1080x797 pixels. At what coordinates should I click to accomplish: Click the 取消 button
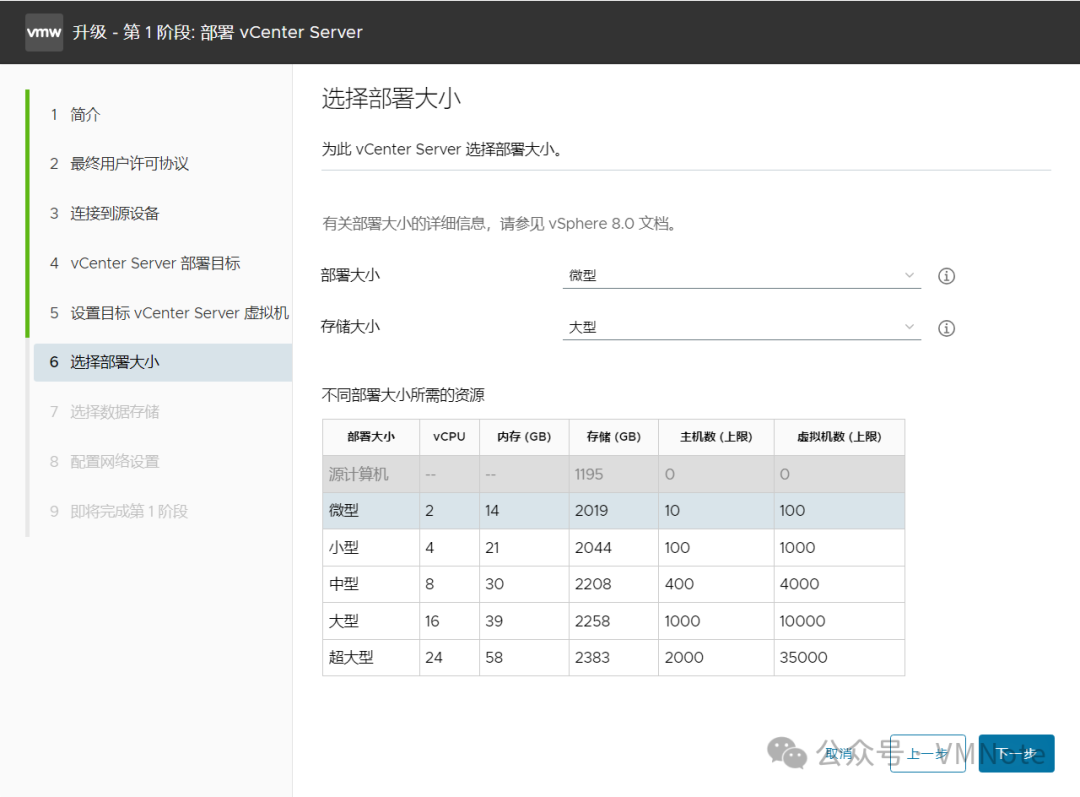839,754
